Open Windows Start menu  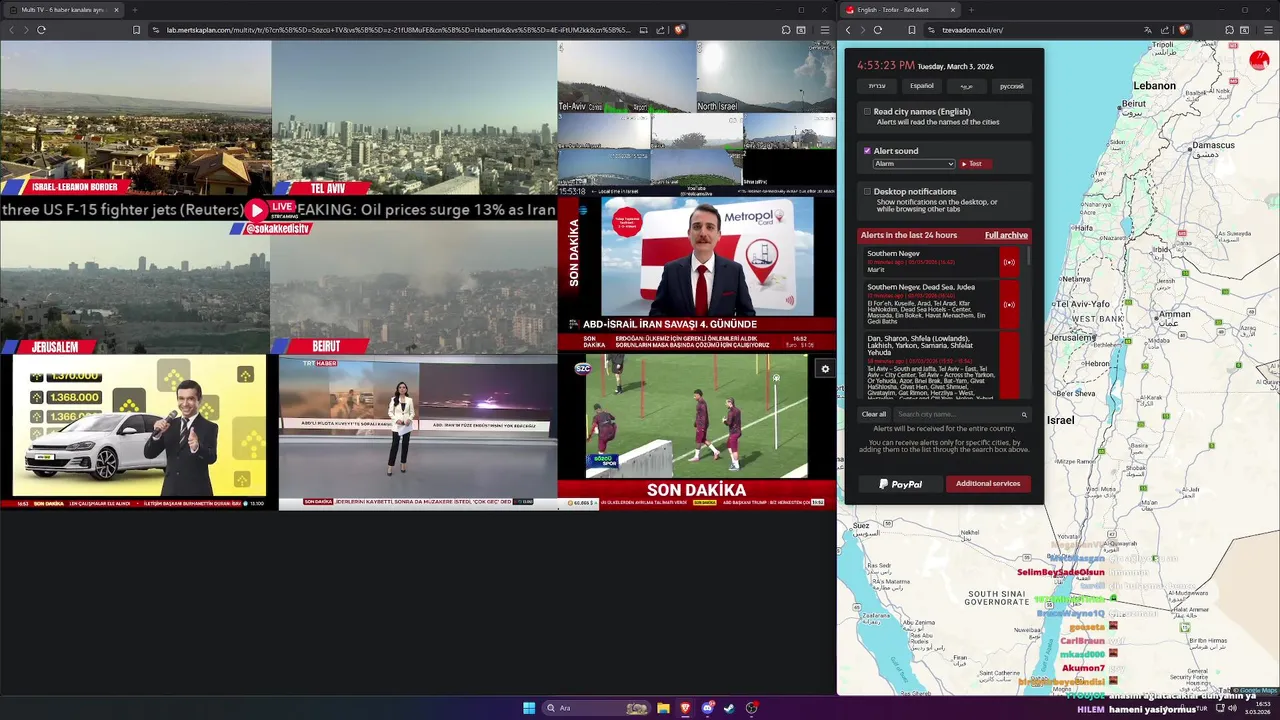point(529,708)
